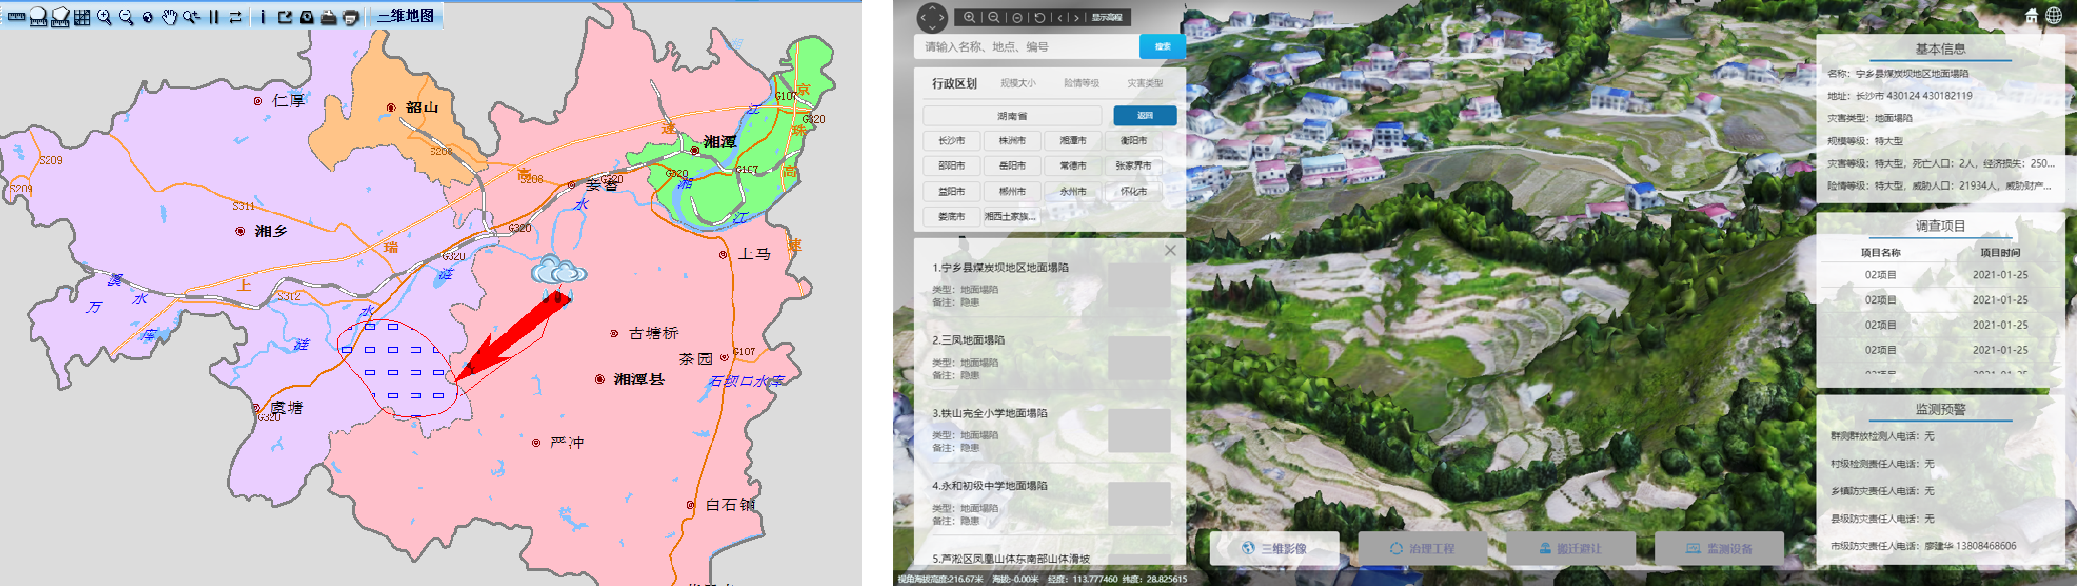Click the reset rotation icon in 3D toolbar
The height and width of the screenshot is (586, 2077).
pyautogui.click(x=1040, y=17)
